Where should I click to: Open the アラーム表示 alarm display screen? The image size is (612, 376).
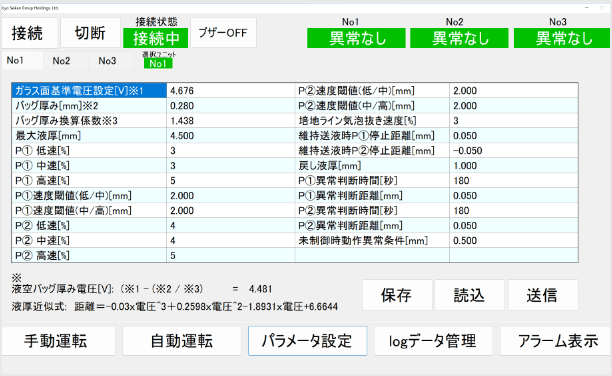point(556,341)
